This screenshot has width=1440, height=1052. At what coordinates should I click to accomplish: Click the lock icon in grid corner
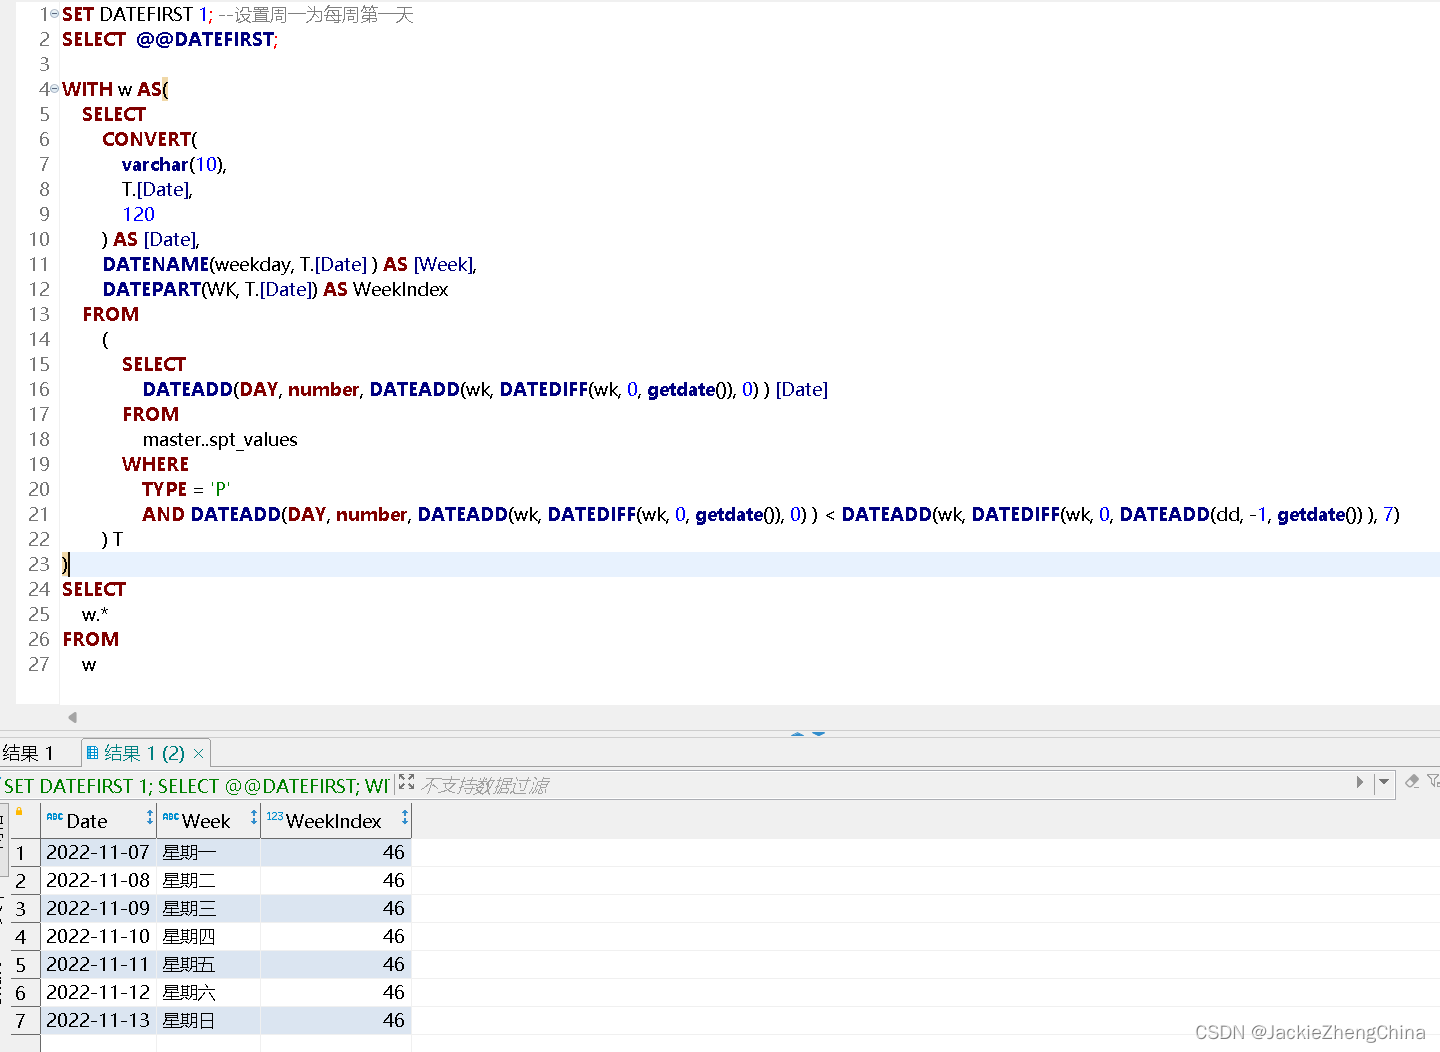(19, 812)
